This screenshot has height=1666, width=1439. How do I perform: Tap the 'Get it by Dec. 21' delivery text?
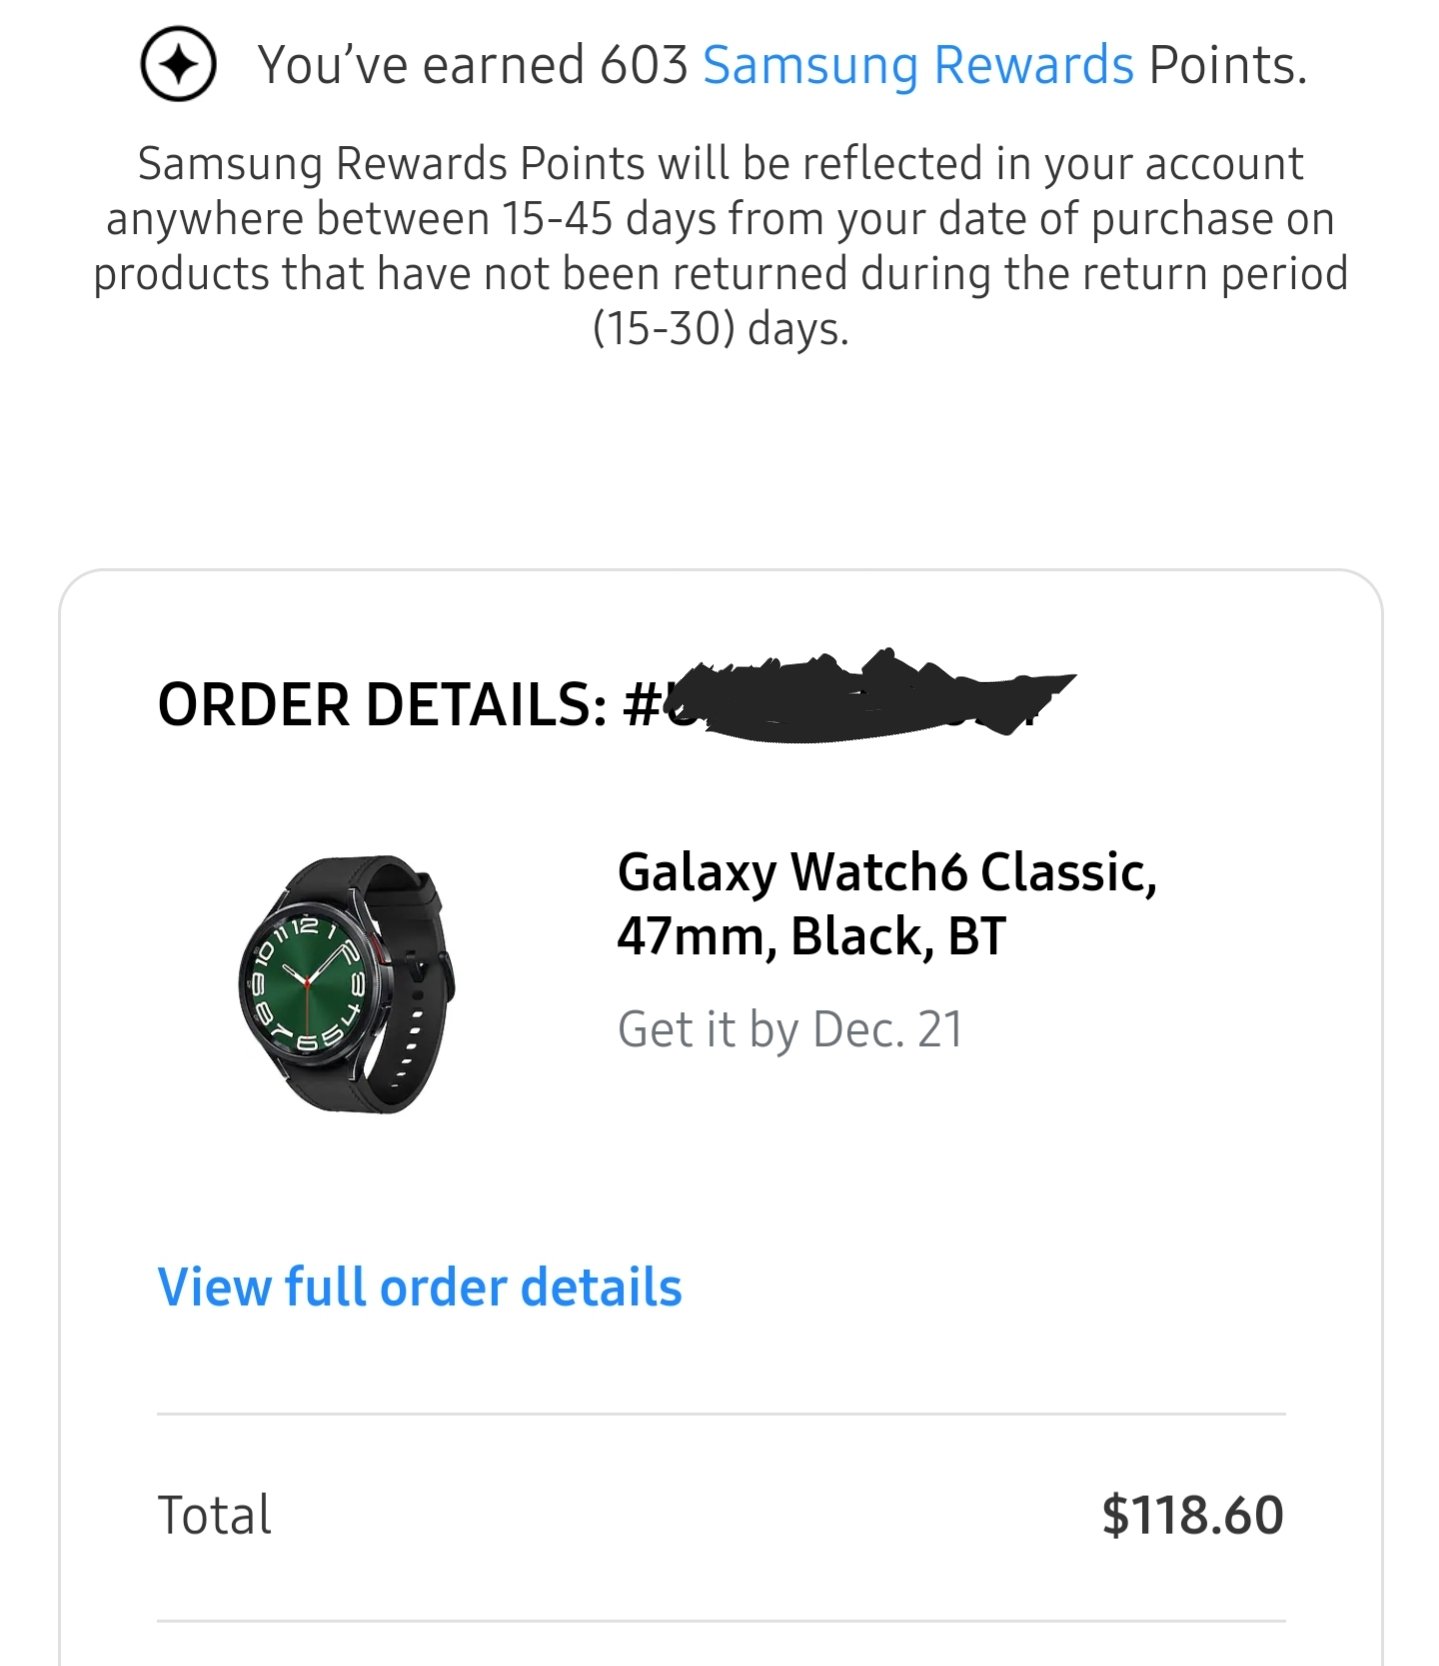(790, 1030)
